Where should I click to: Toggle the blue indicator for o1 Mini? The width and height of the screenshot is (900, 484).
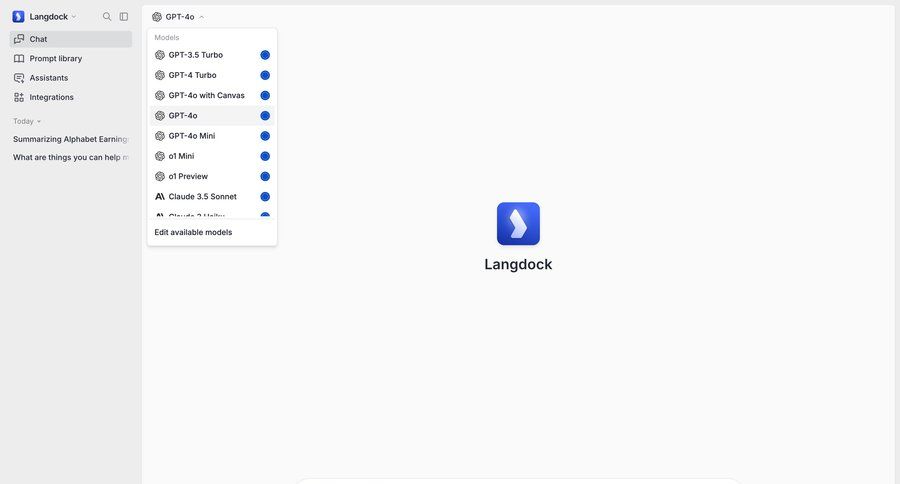coord(265,156)
